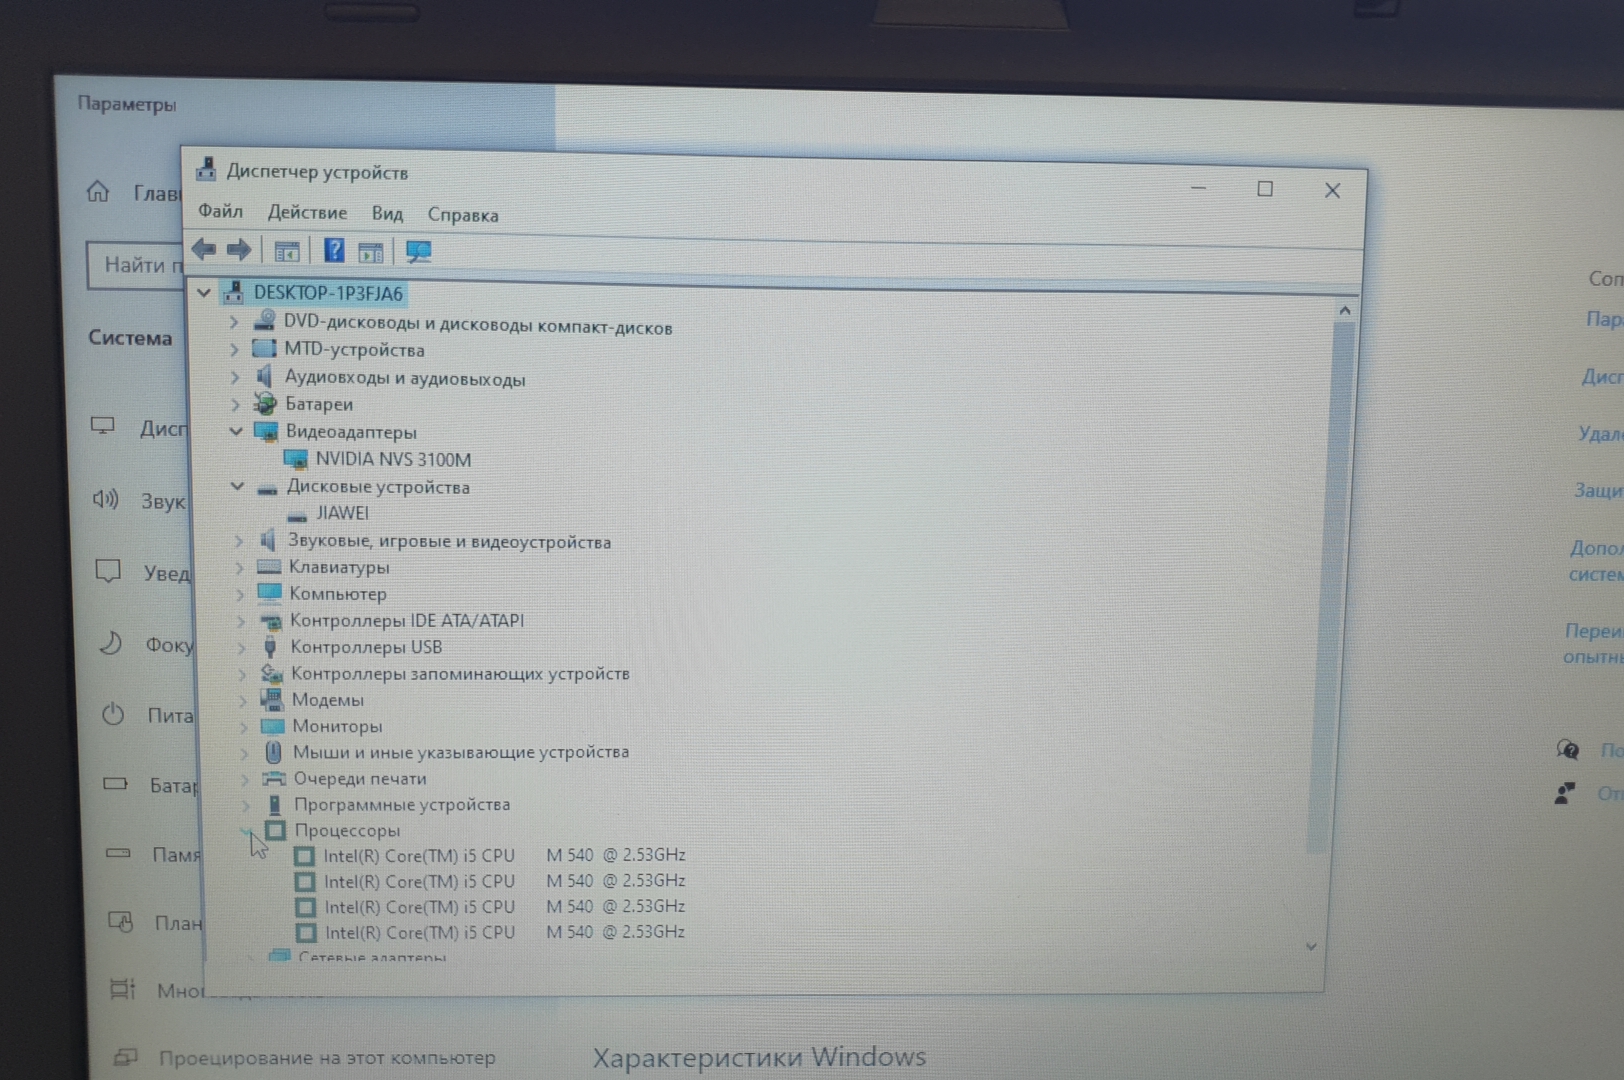Click the Forward arrow toolbar icon

pos(238,249)
